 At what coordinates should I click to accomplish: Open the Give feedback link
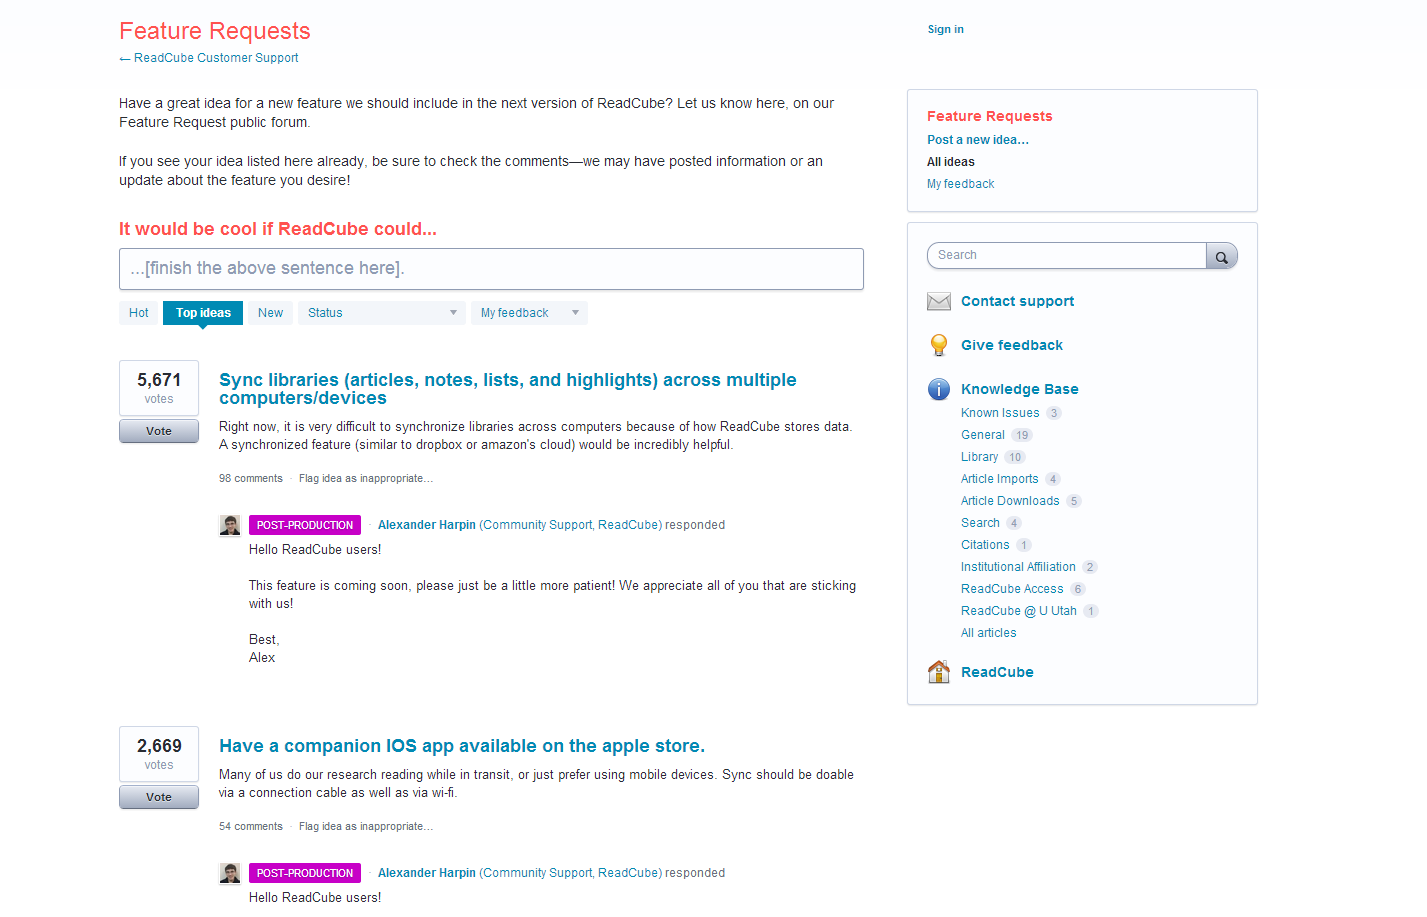[x=1012, y=345]
